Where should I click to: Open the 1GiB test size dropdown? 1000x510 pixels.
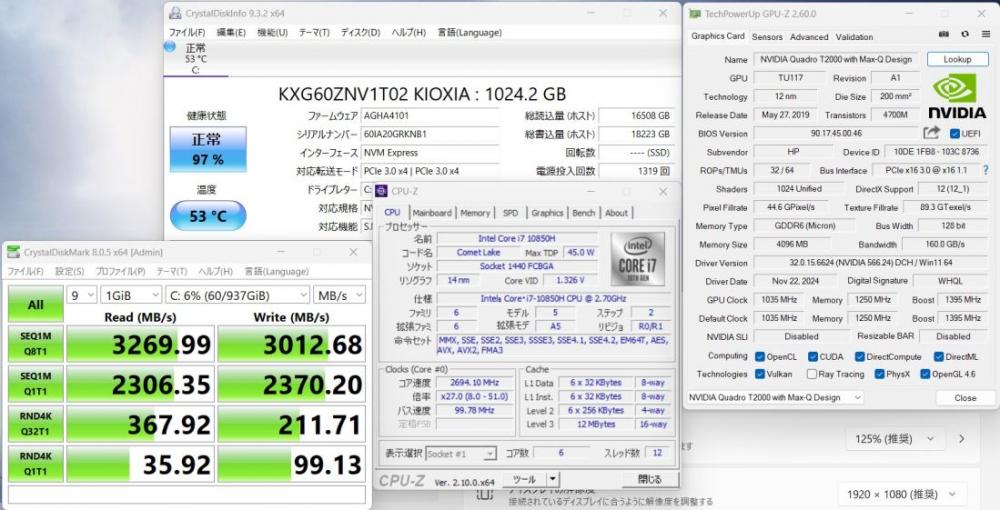coord(131,295)
